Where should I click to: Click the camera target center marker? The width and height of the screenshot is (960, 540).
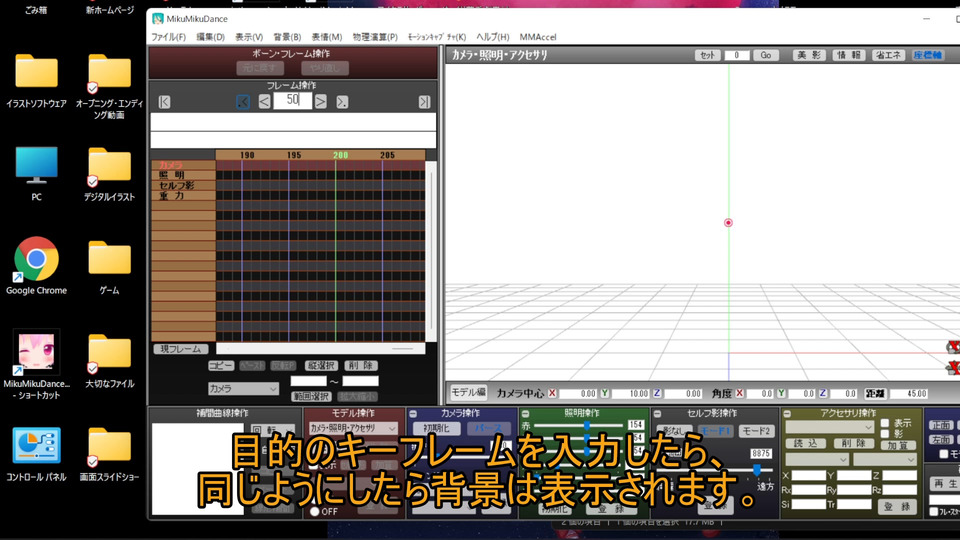(728, 223)
